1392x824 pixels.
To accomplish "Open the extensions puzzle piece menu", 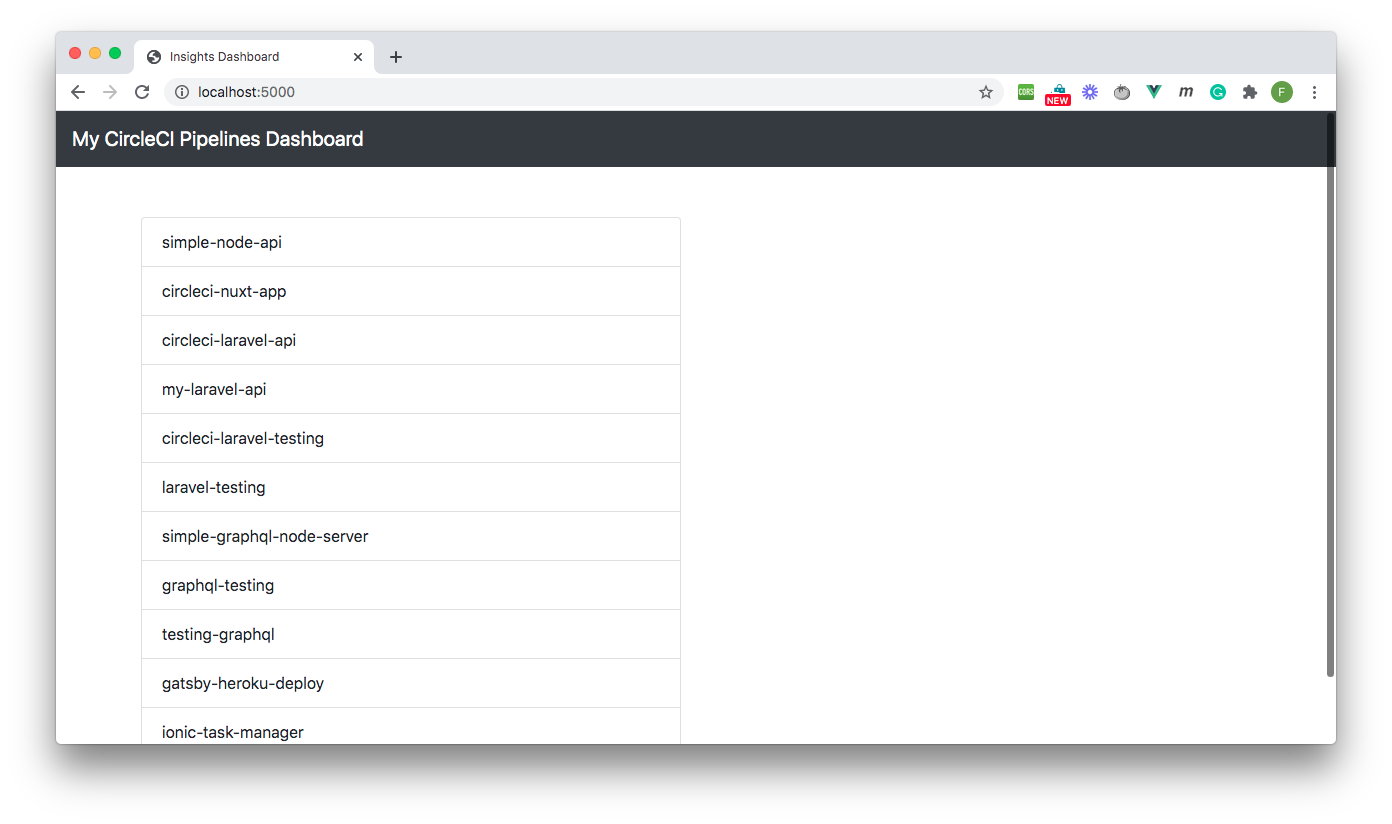I will pyautogui.click(x=1249, y=91).
